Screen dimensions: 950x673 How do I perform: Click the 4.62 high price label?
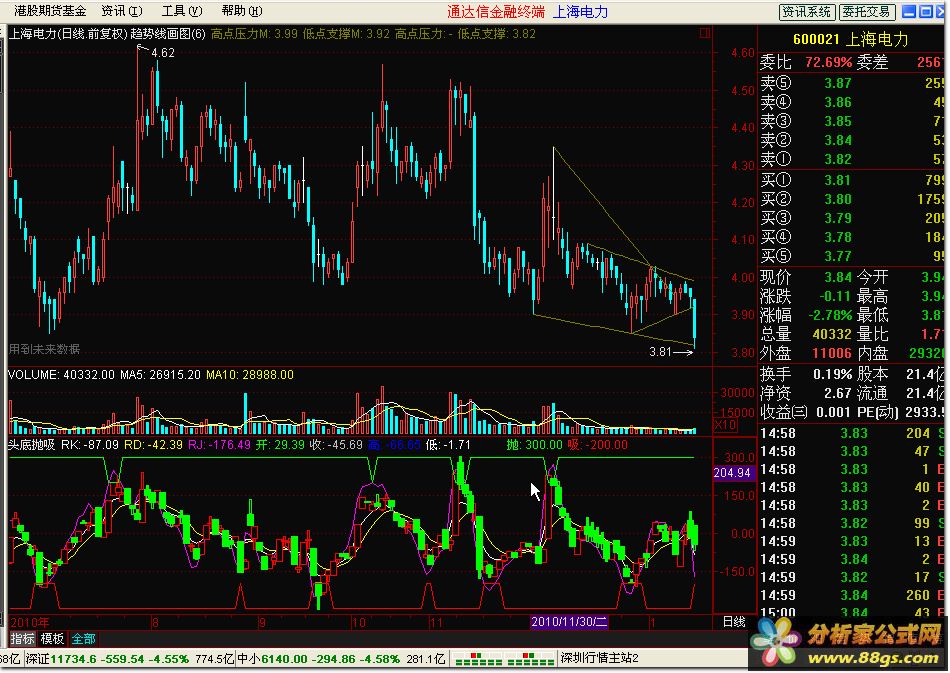coord(162,53)
